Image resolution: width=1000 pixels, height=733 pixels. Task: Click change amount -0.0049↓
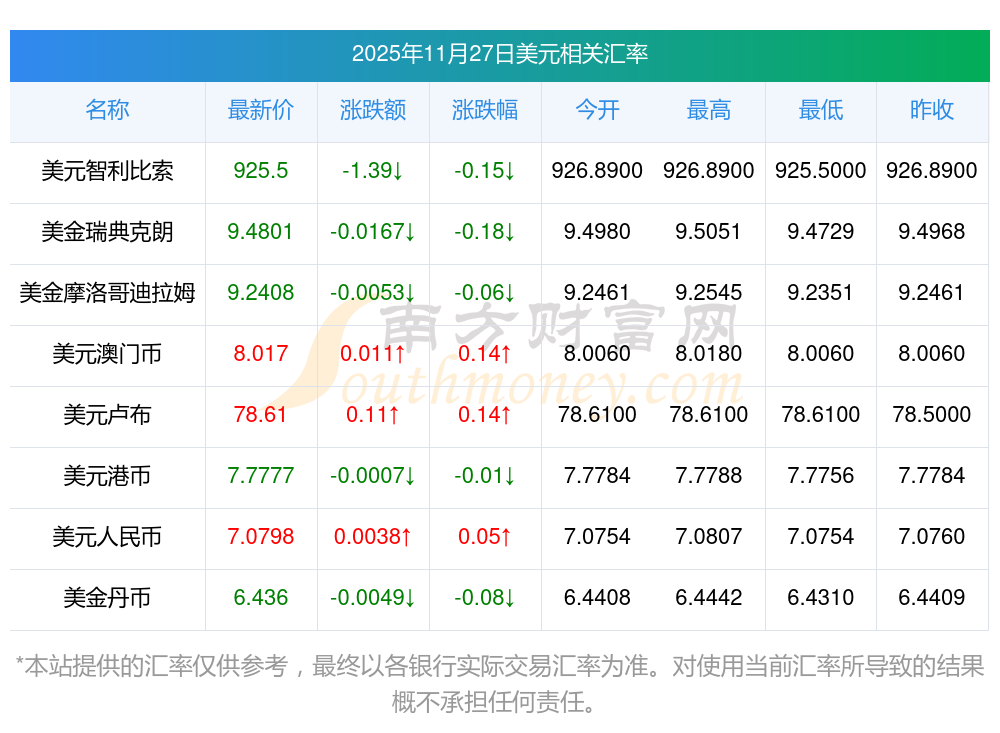[x=372, y=598]
